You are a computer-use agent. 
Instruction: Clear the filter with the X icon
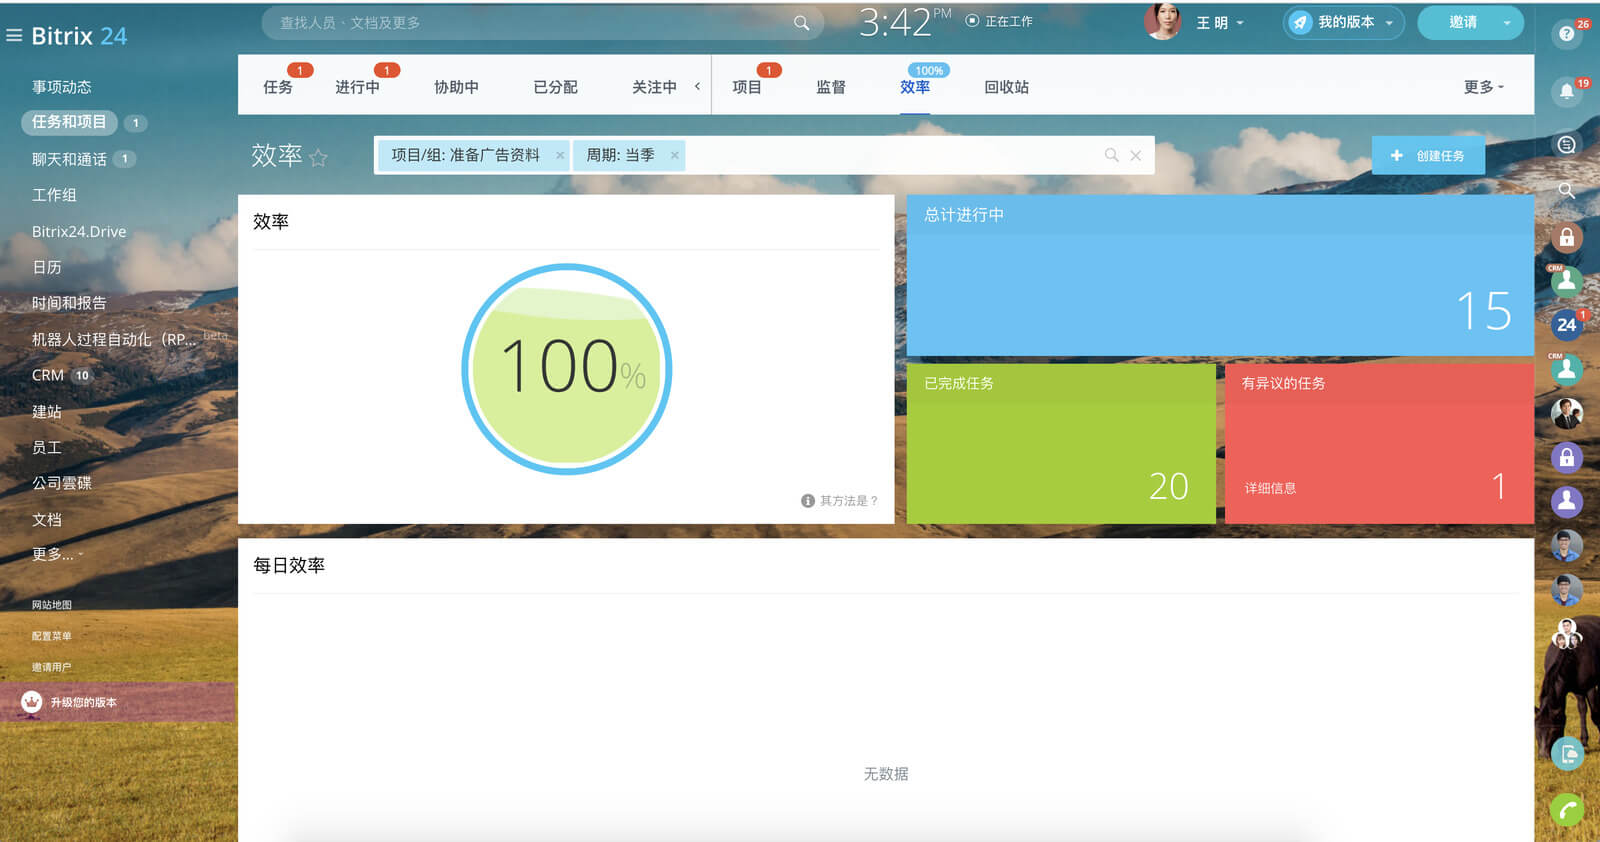(1135, 155)
